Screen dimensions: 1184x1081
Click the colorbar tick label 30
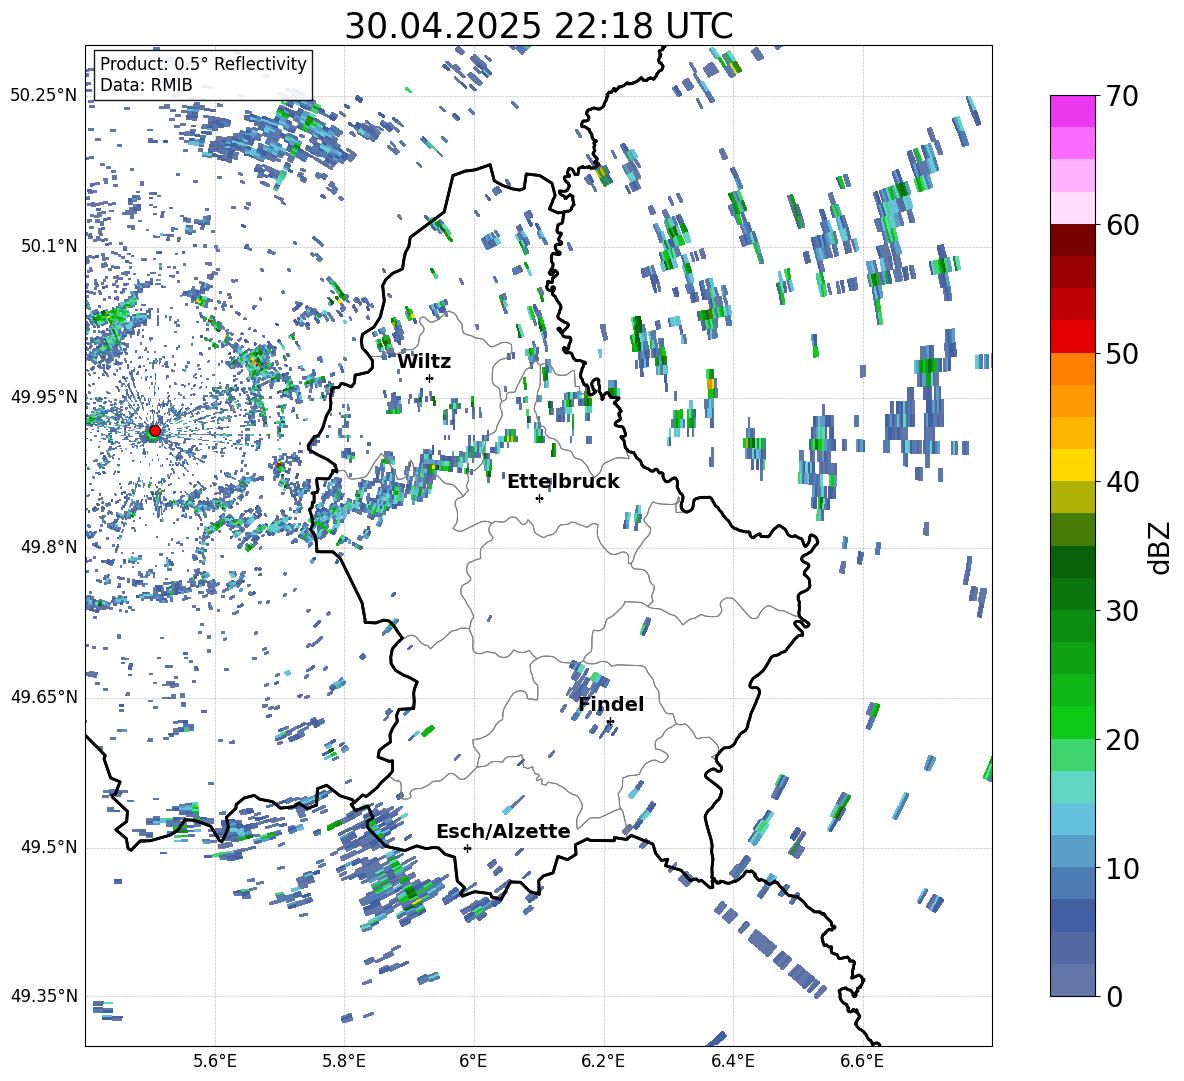click(x=1121, y=611)
